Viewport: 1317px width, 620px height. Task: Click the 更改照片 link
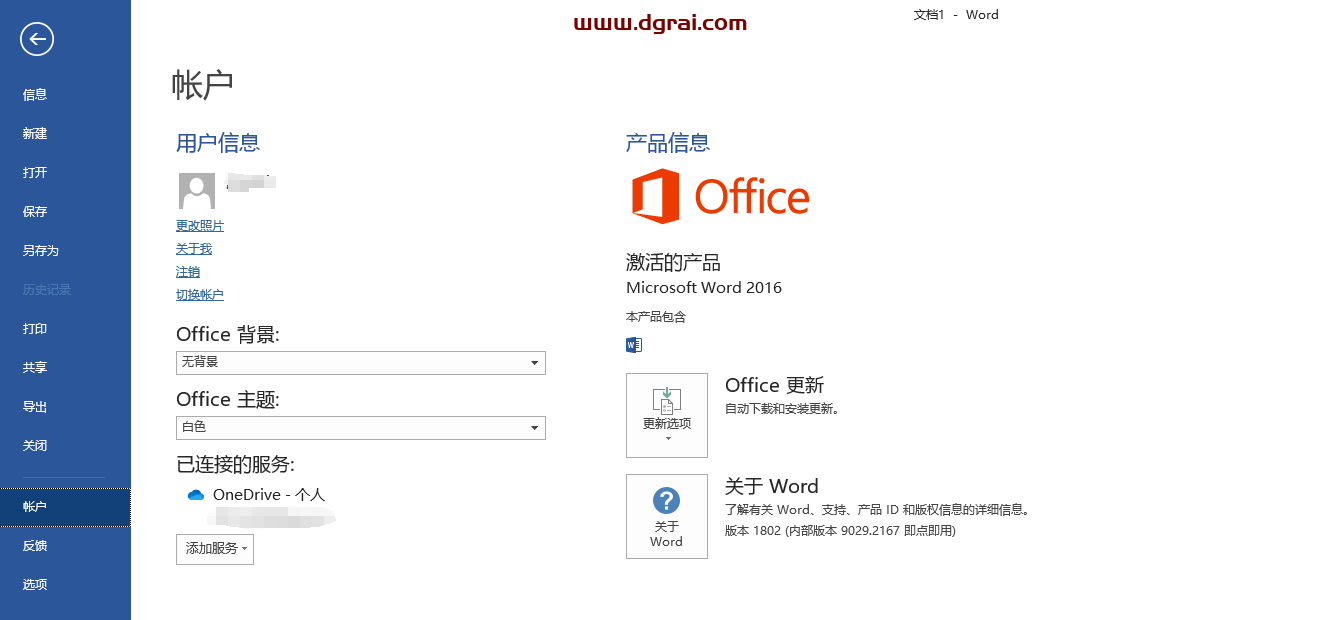coord(200,226)
